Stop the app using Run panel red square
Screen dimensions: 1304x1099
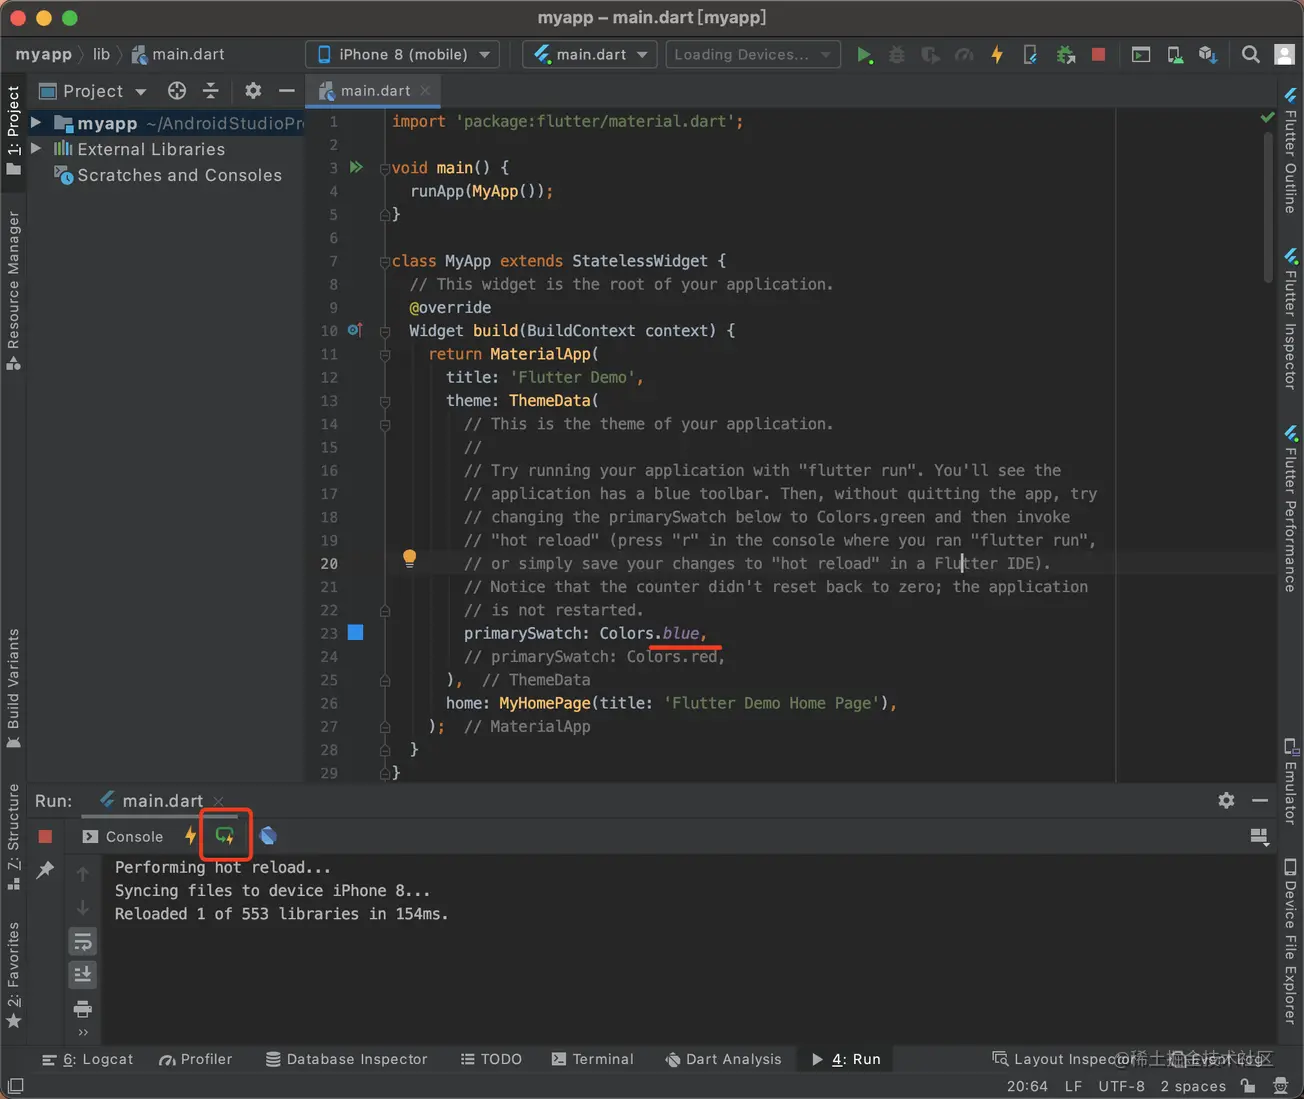point(45,836)
